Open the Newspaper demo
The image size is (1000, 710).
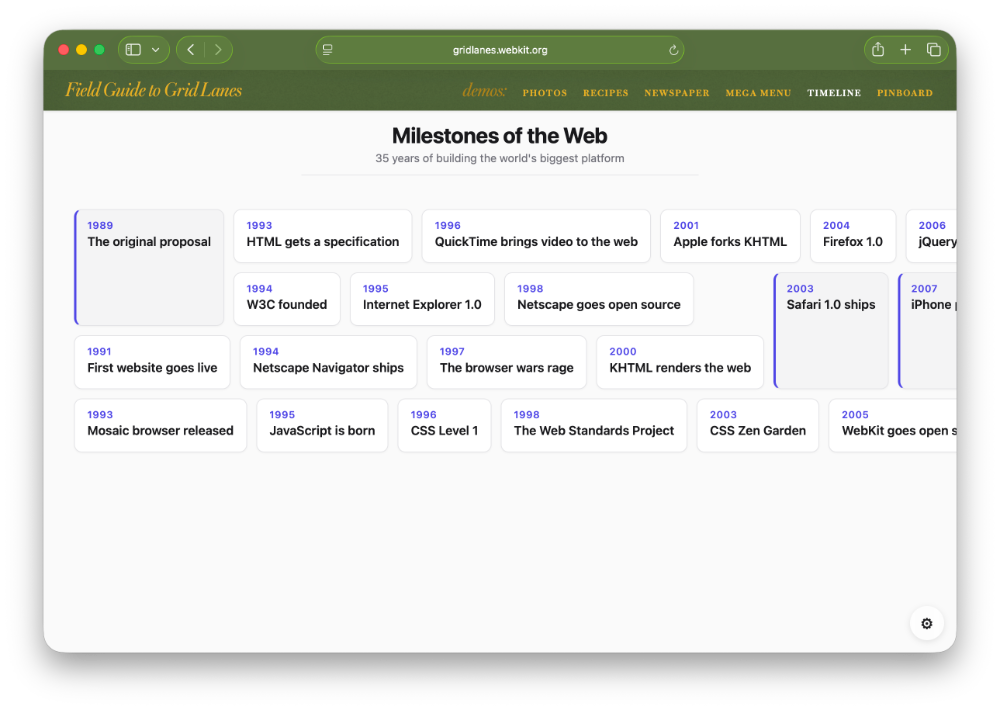tap(677, 93)
